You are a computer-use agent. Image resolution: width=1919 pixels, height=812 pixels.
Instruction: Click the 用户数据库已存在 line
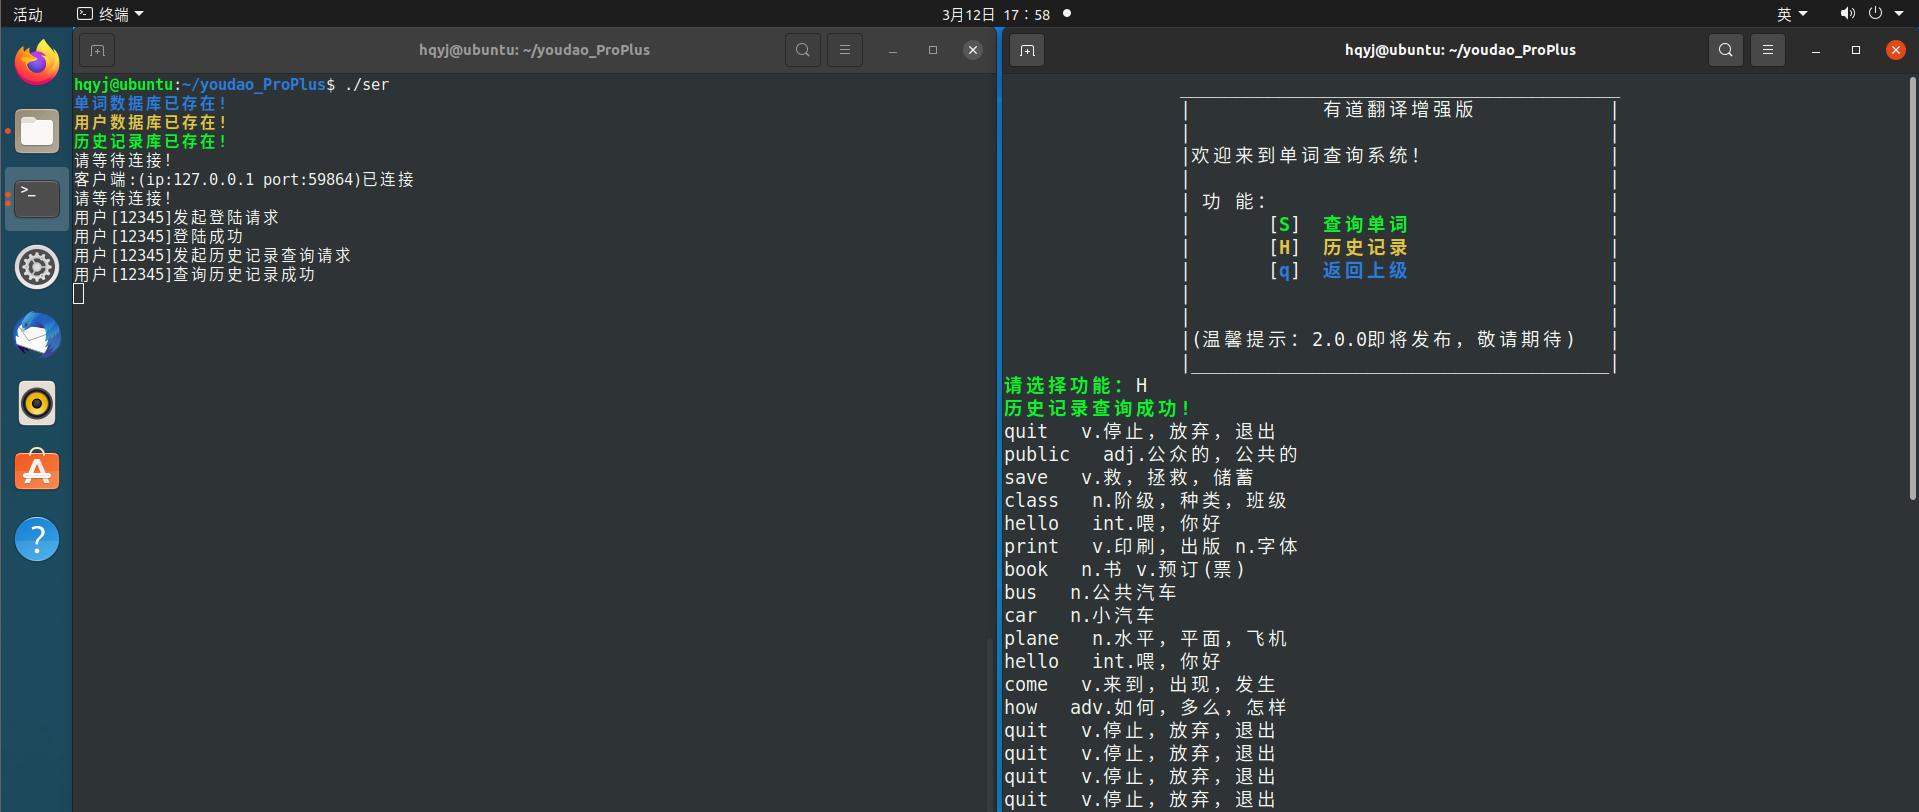point(151,122)
